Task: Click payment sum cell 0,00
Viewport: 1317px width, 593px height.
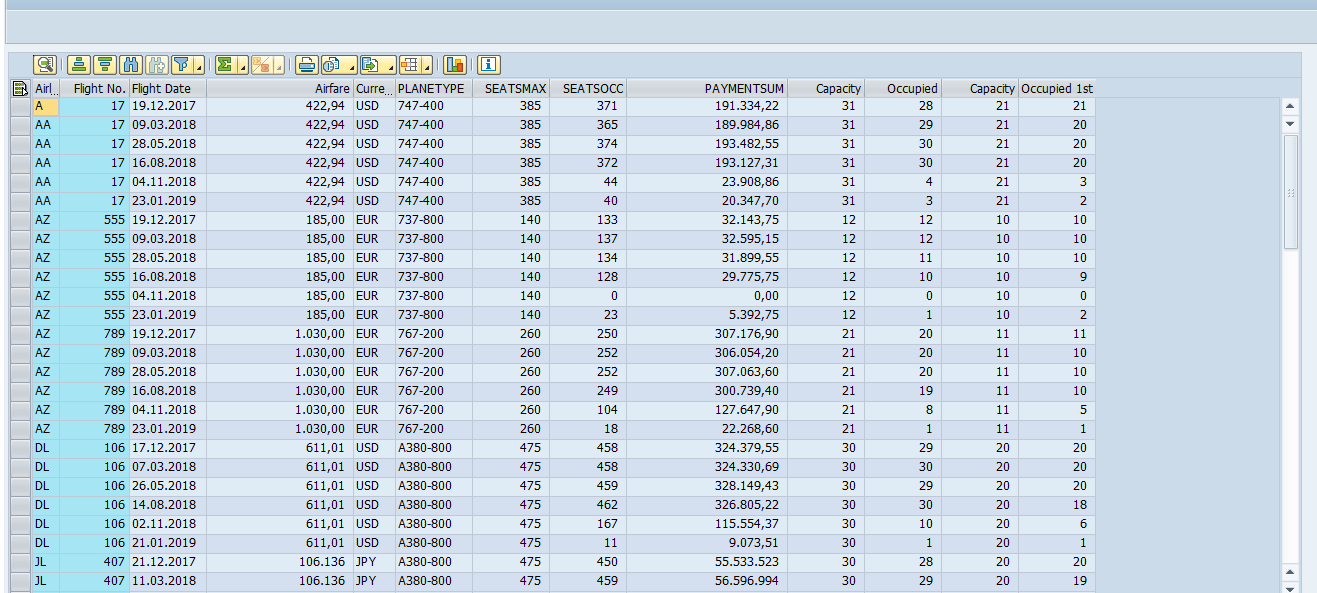Action: 707,296
